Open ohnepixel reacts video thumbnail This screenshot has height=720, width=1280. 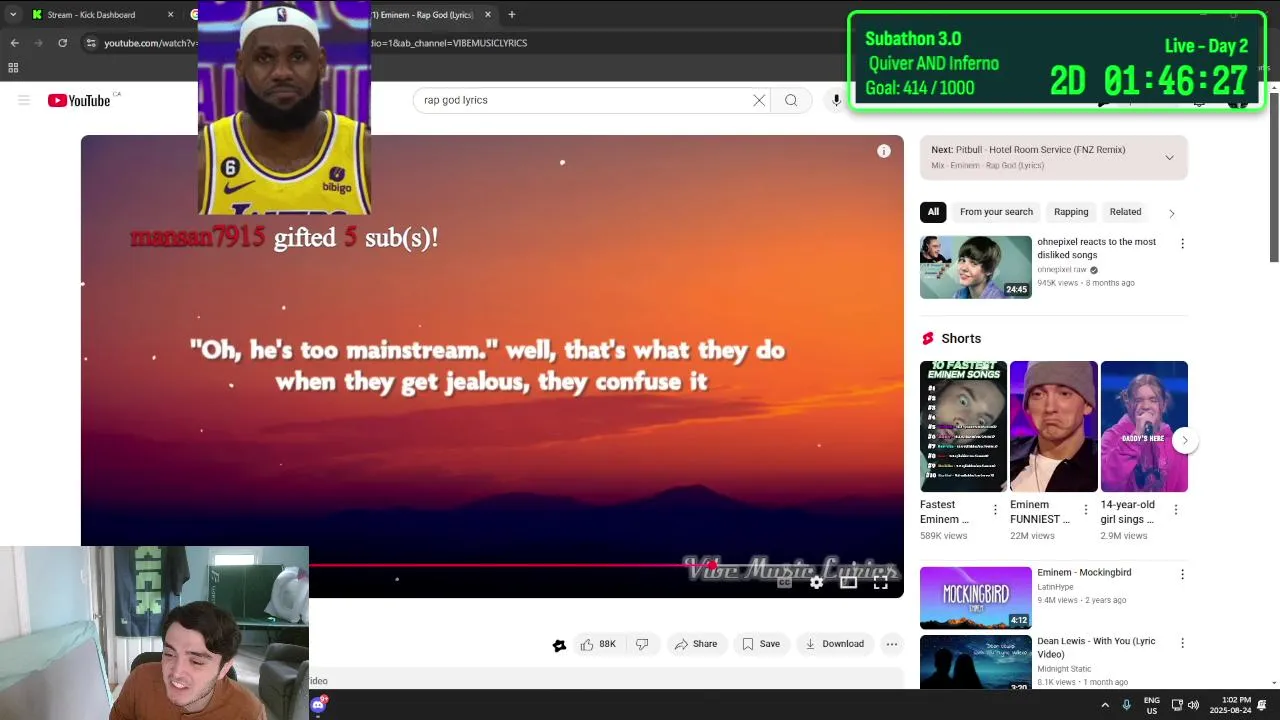(x=976, y=267)
